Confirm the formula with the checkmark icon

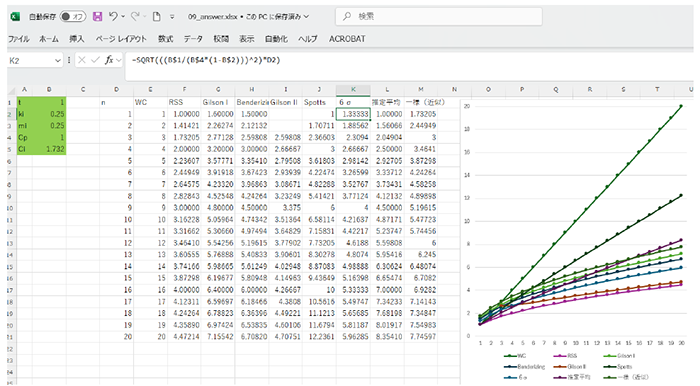(95, 60)
